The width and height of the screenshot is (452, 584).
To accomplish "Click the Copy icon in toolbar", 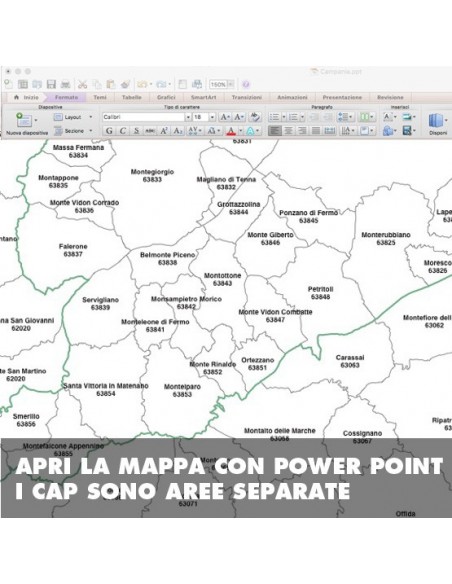I will [x=97, y=84].
